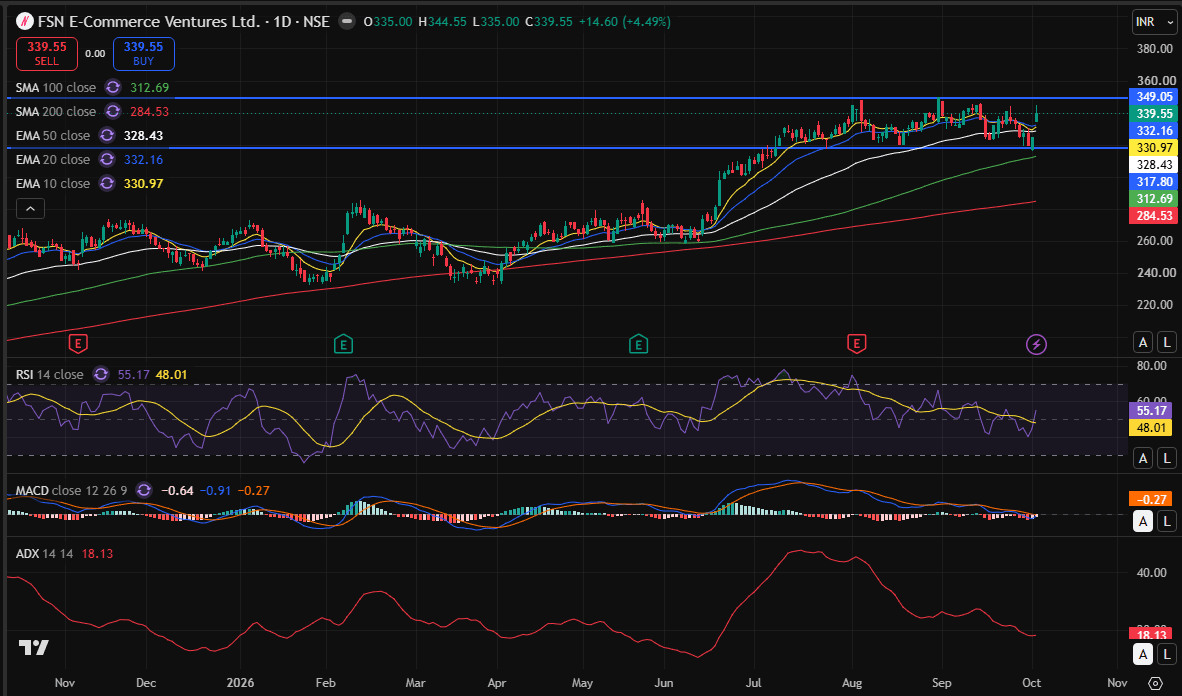Click the RSI indicator refresh icon

pyautogui.click(x=101, y=374)
